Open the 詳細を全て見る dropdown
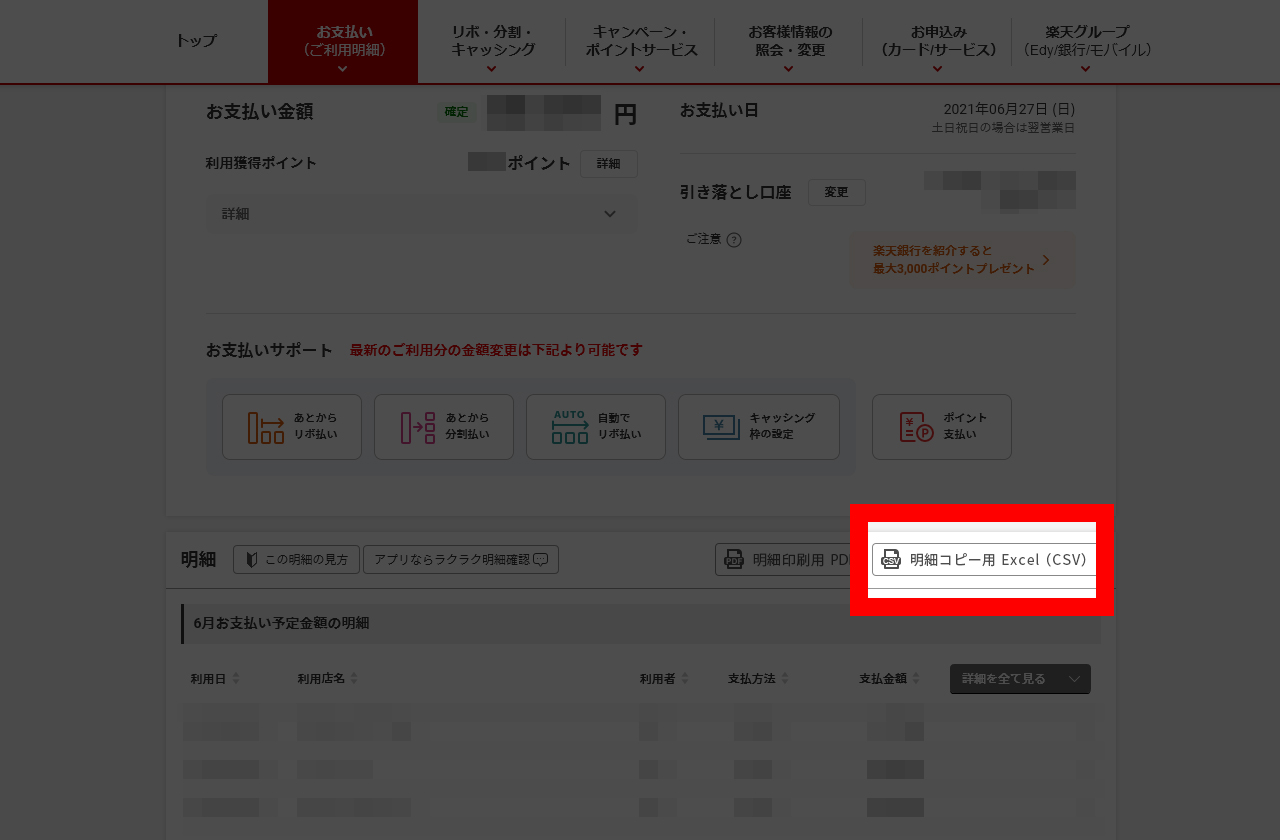This screenshot has height=840, width=1280. pyautogui.click(x=1020, y=679)
